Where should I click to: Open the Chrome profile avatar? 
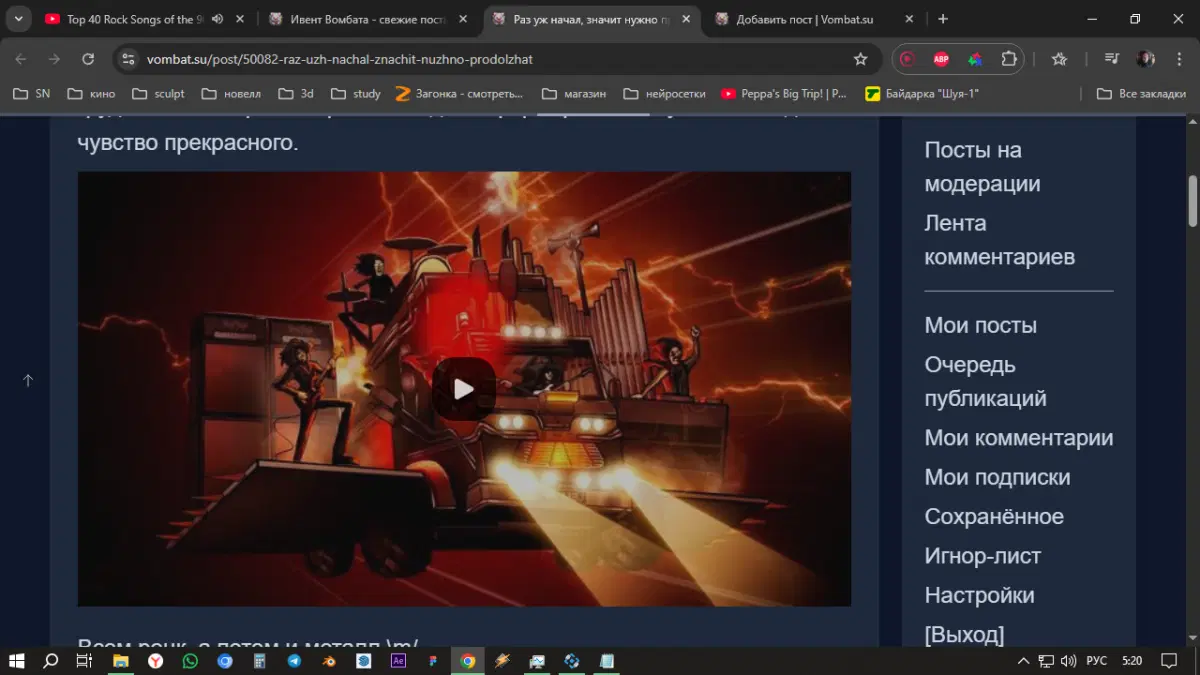tap(1146, 59)
